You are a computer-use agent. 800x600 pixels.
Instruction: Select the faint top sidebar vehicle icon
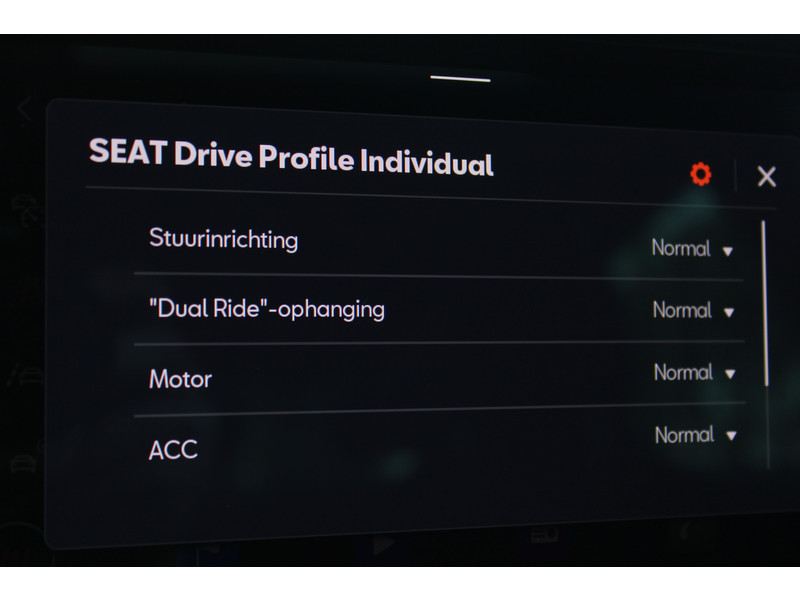click(26, 209)
